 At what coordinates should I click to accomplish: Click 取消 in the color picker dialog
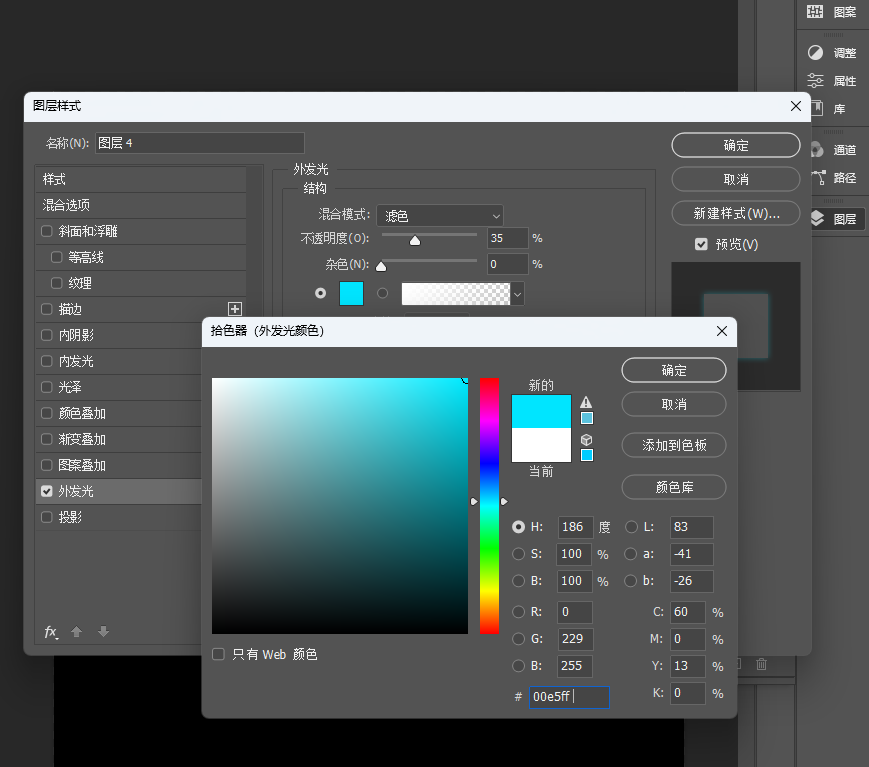[x=674, y=405]
